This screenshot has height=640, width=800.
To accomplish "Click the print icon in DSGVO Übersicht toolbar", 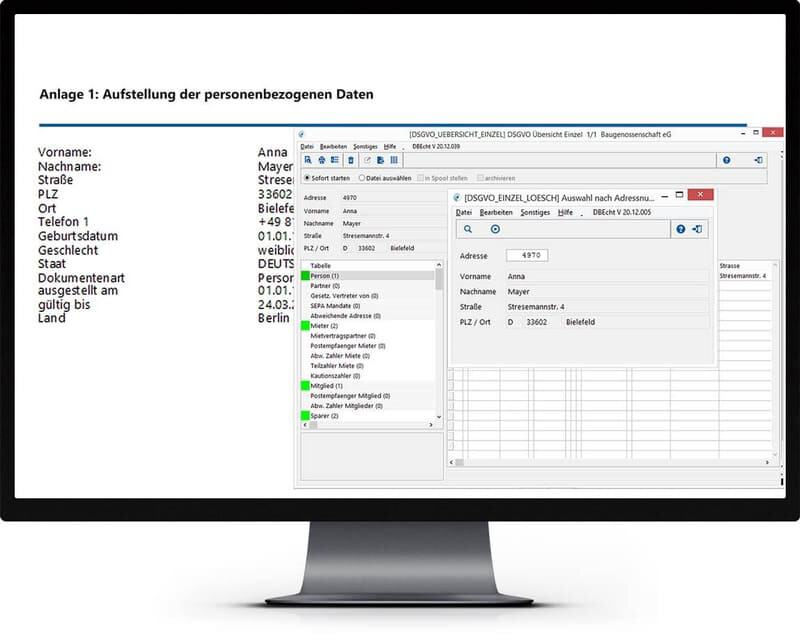I will tap(323, 160).
